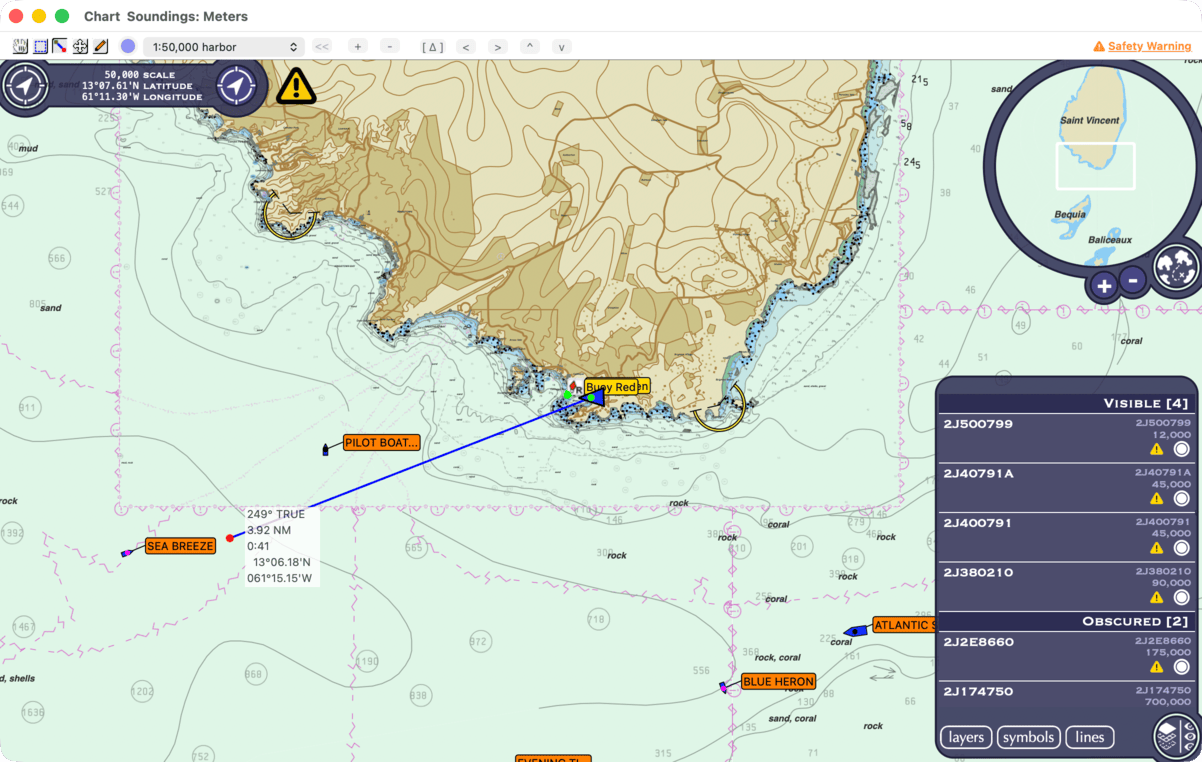Click the left compass arrow icon
1202x762 pixels.
[25, 86]
